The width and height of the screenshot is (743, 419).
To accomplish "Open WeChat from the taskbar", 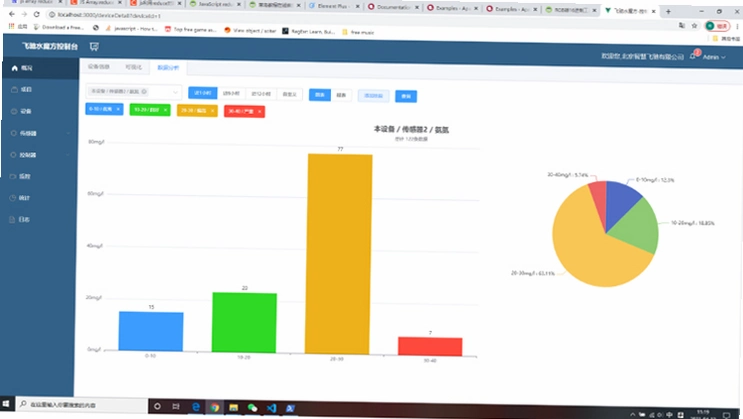I will point(252,408).
